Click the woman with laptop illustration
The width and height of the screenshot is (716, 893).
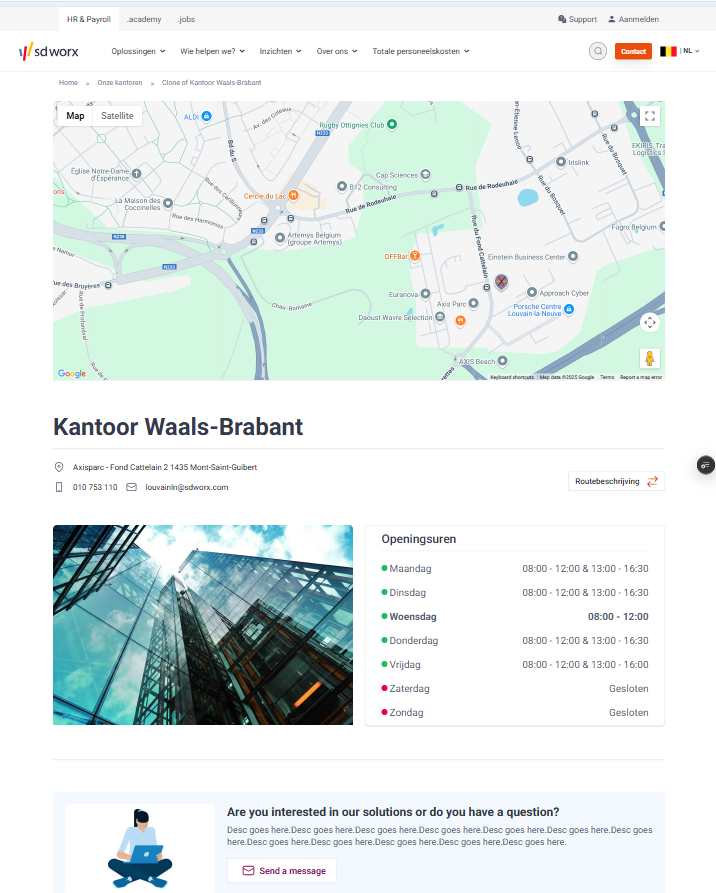(x=140, y=849)
